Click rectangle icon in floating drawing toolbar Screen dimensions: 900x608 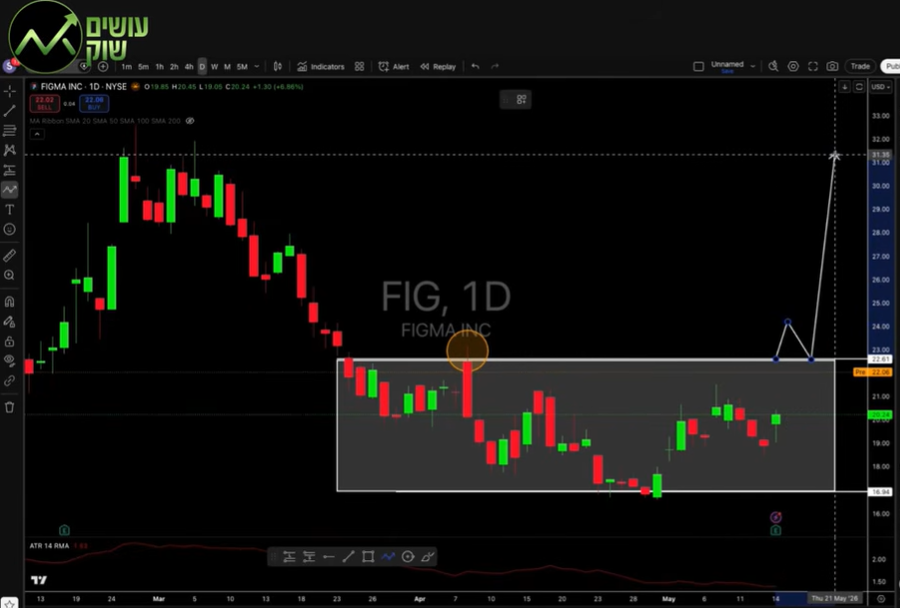pyautogui.click(x=368, y=557)
